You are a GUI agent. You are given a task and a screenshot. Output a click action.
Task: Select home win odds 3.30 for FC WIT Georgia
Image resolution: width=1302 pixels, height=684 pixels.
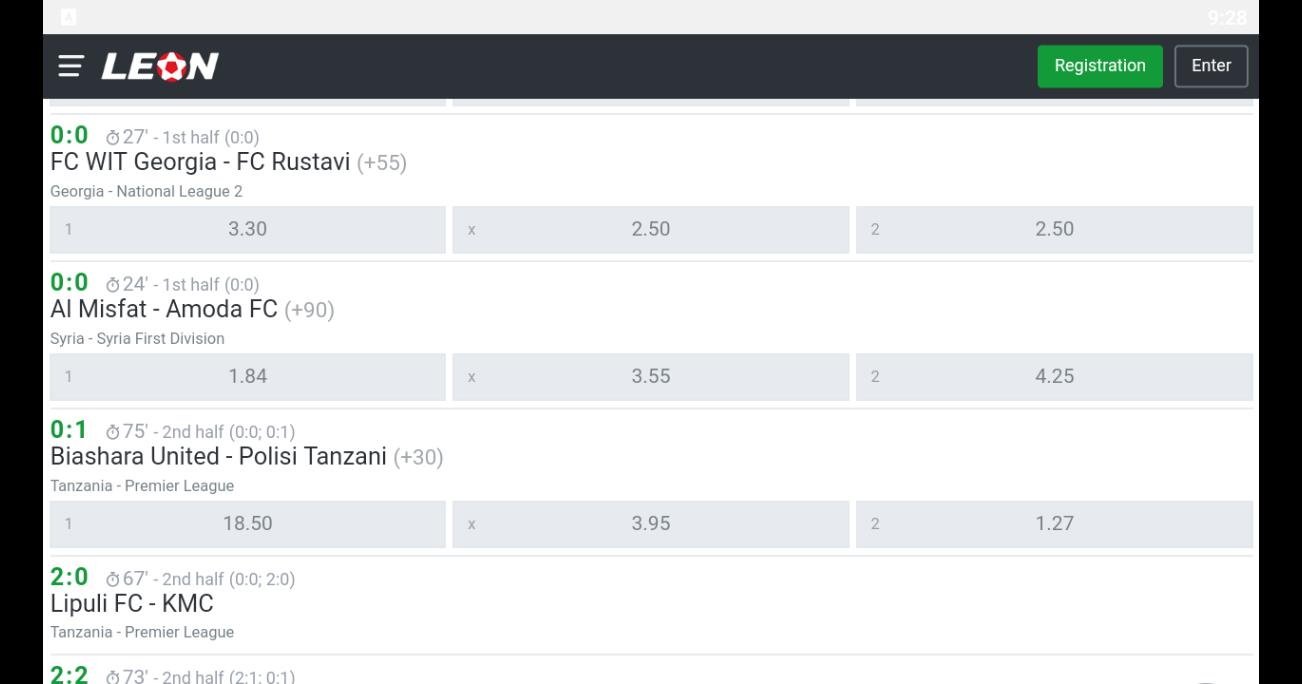(x=248, y=230)
